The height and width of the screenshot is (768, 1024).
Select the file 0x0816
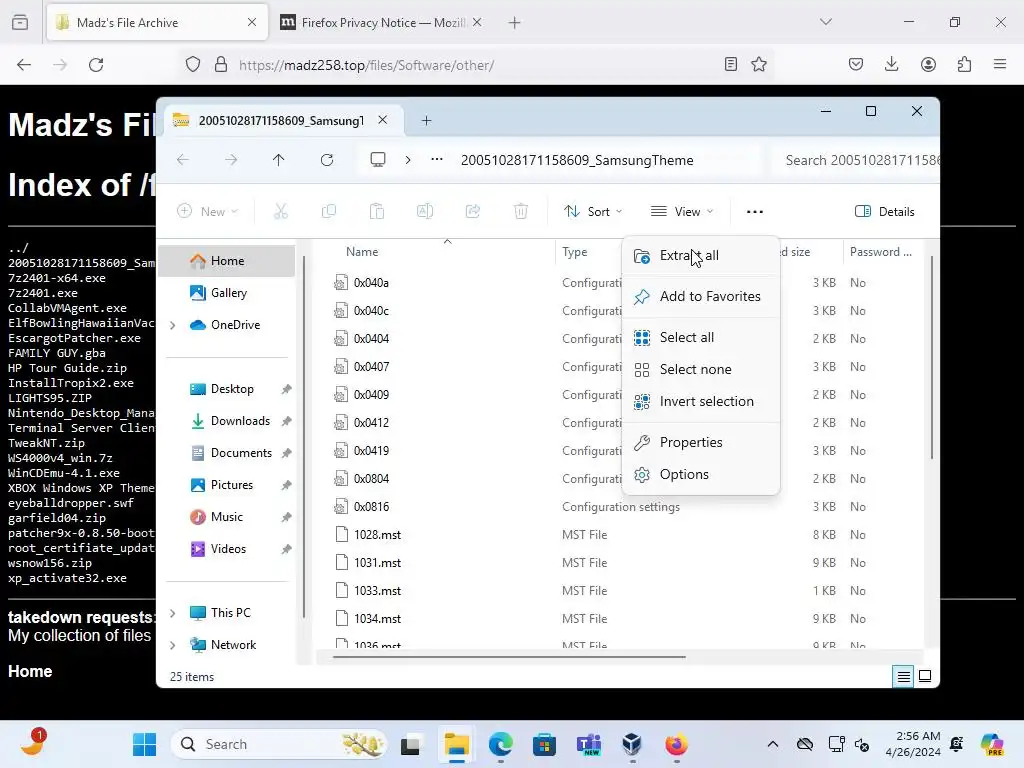point(371,507)
